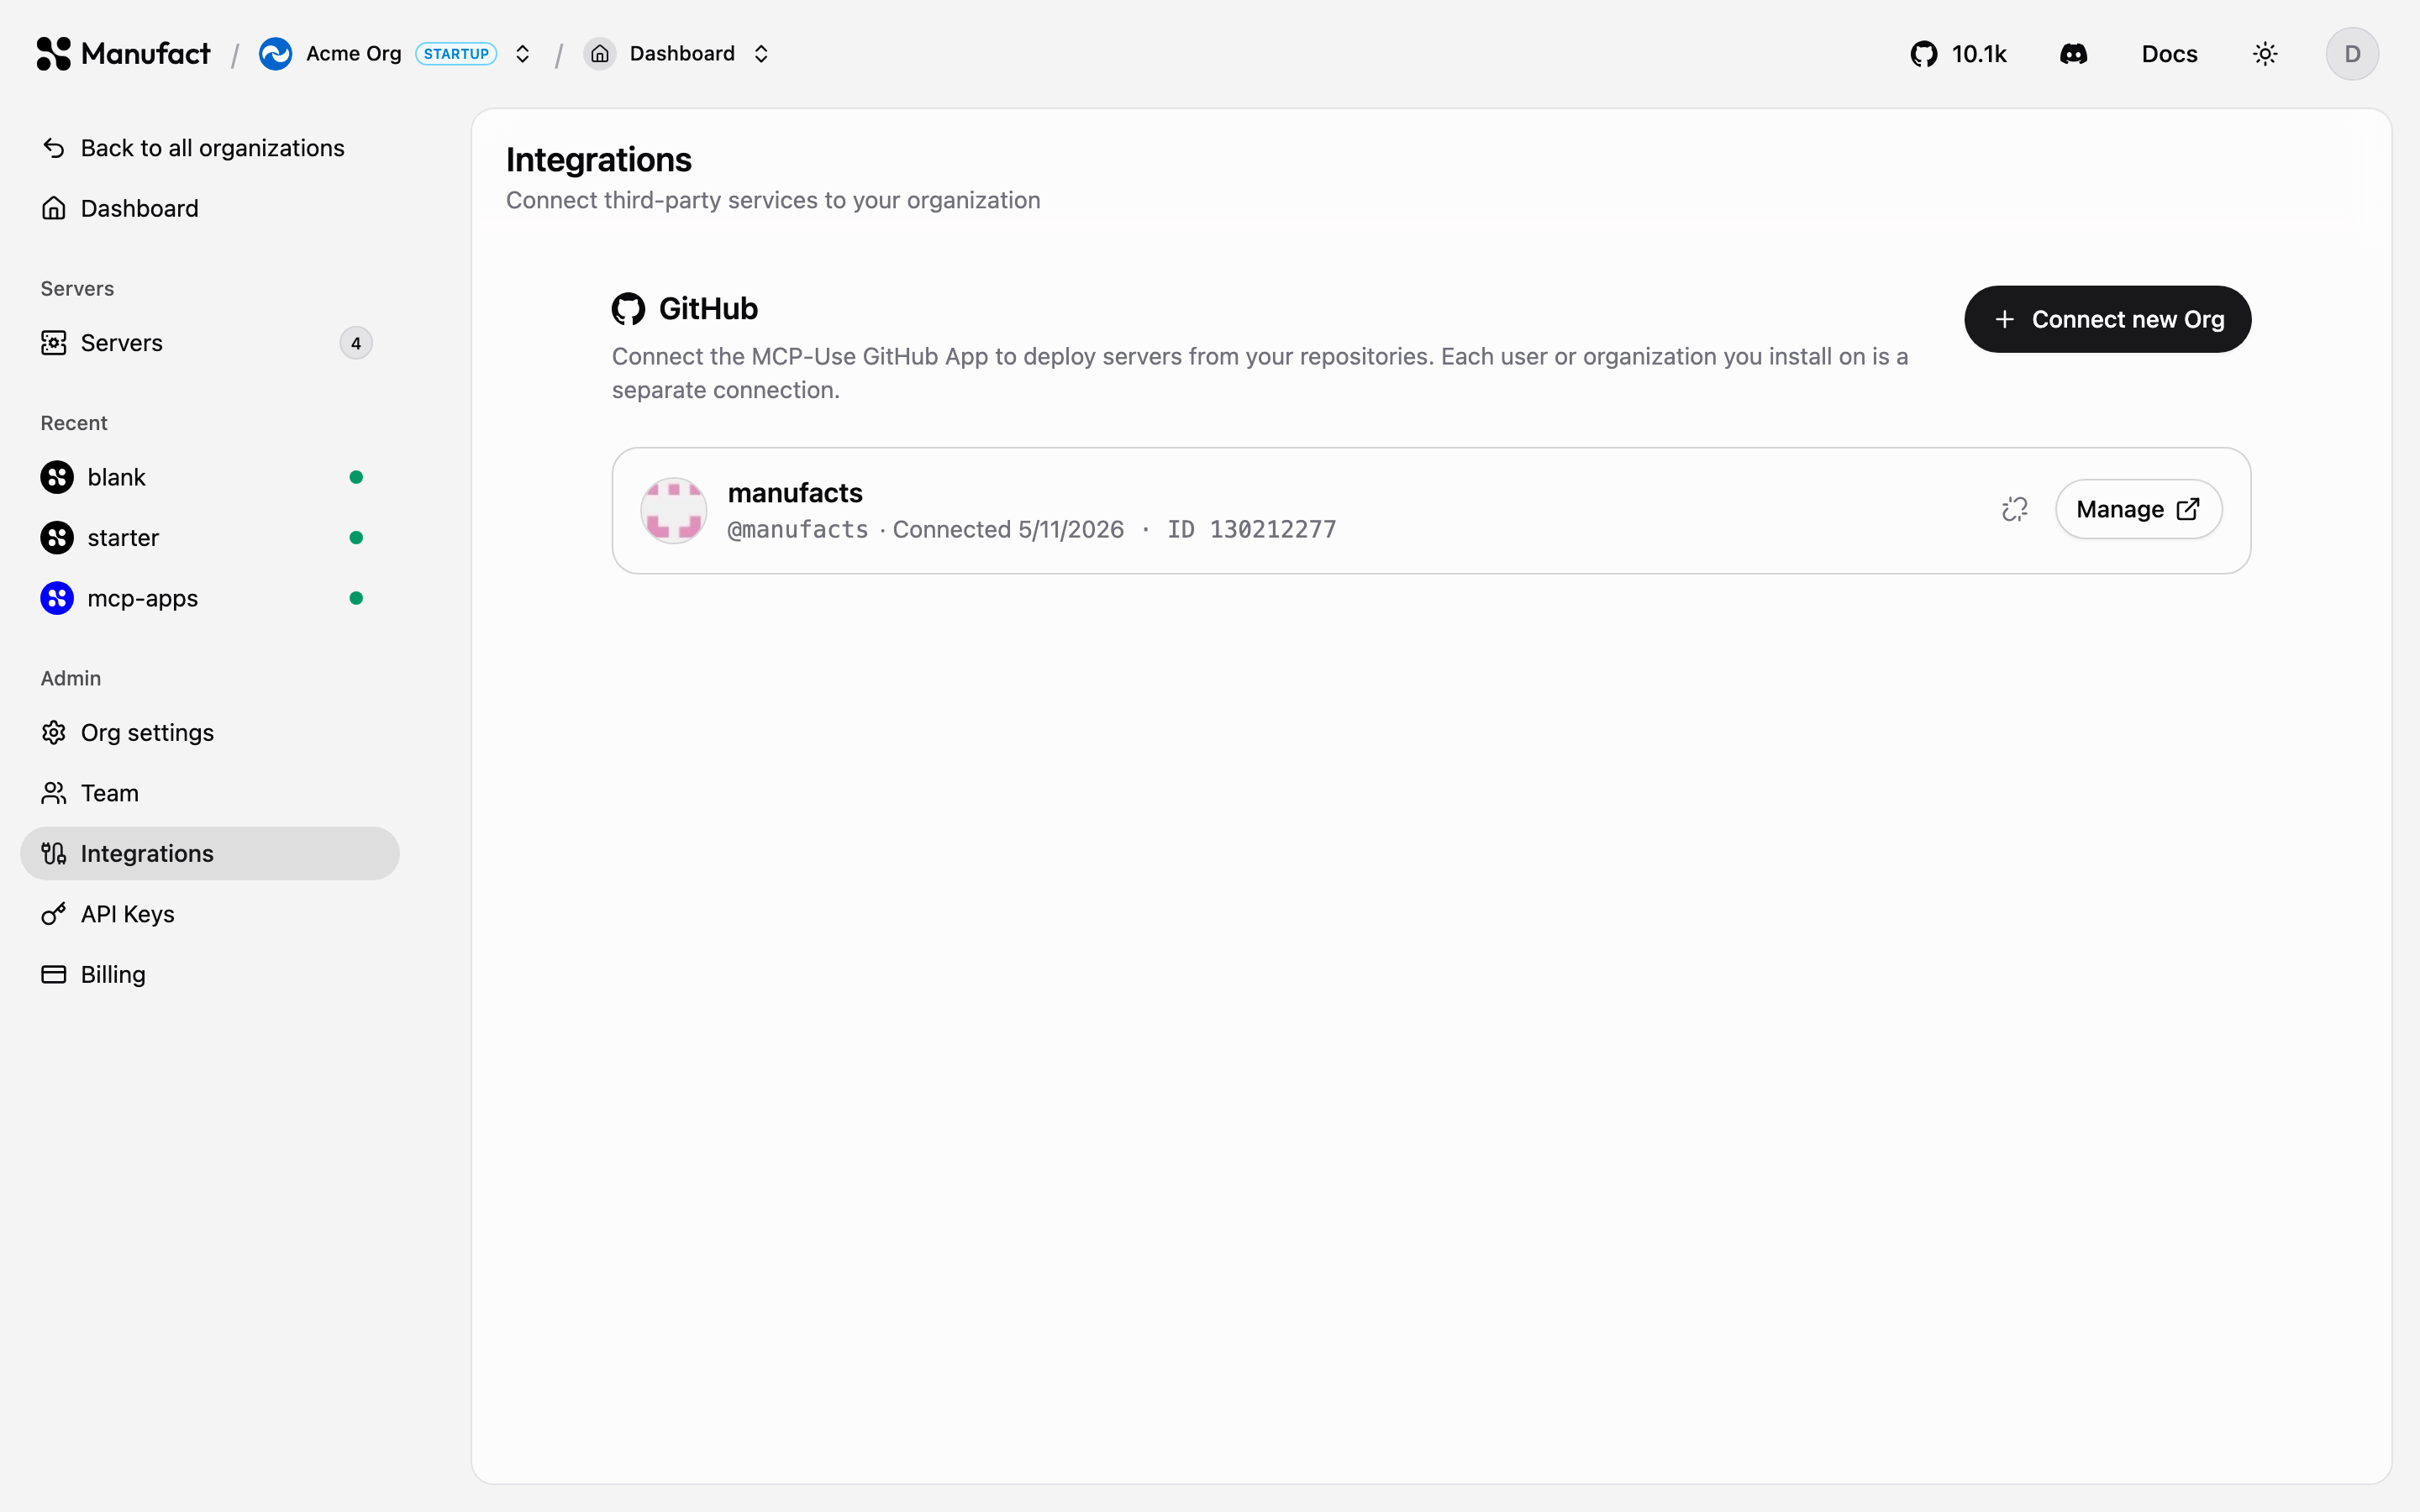Image resolution: width=2420 pixels, height=1512 pixels.
Task: Open the Acme Org avatar icon
Action: pyautogui.click(x=275, y=54)
